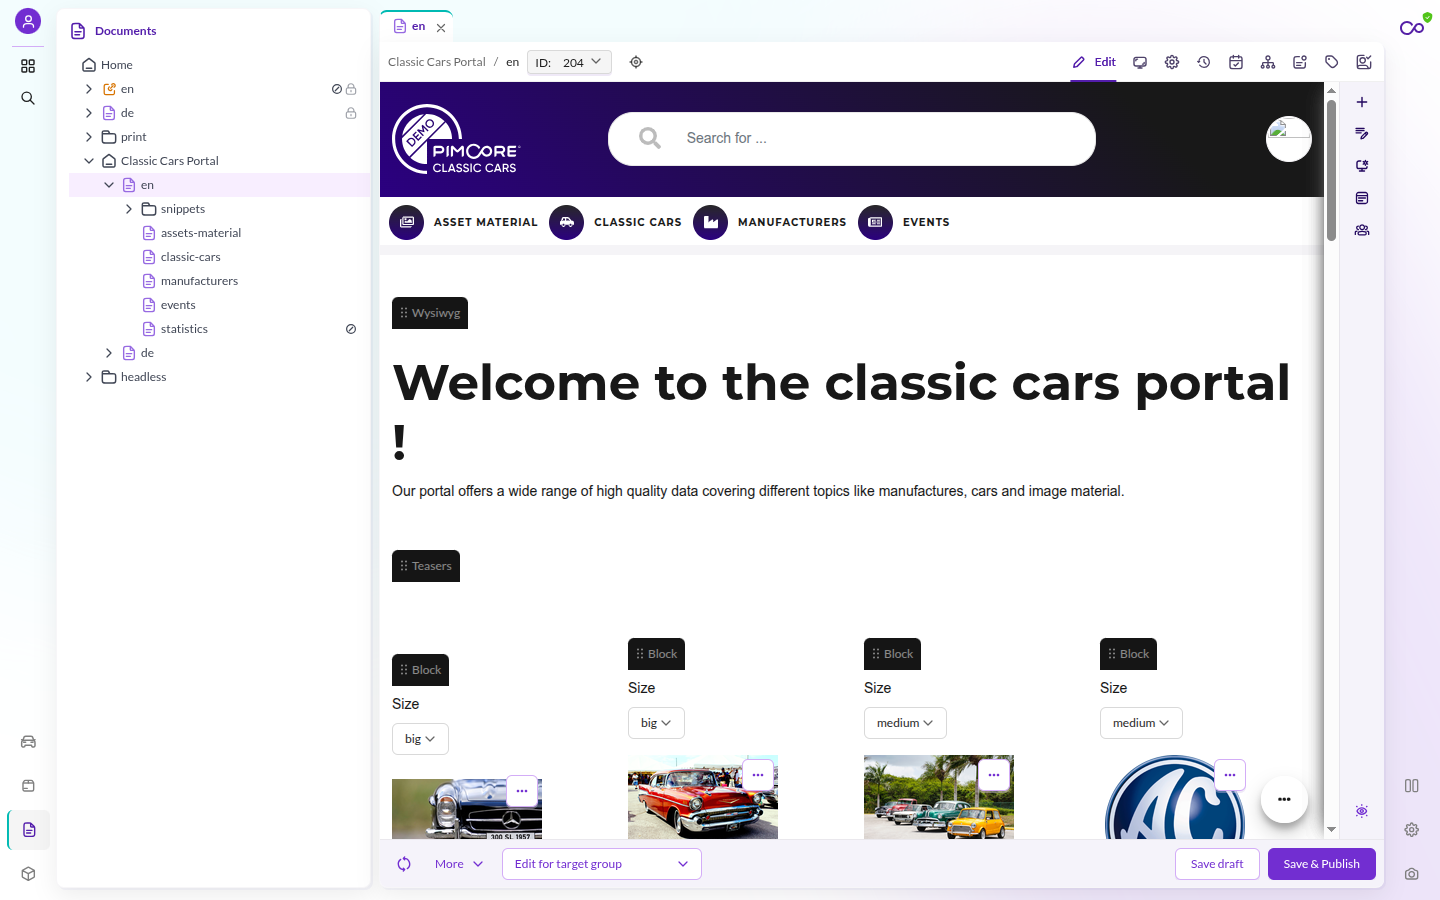The image size is (1440, 900).
Task: Open the second teaser's big size dropdown
Action: pyautogui.click(x=656, y=723)
